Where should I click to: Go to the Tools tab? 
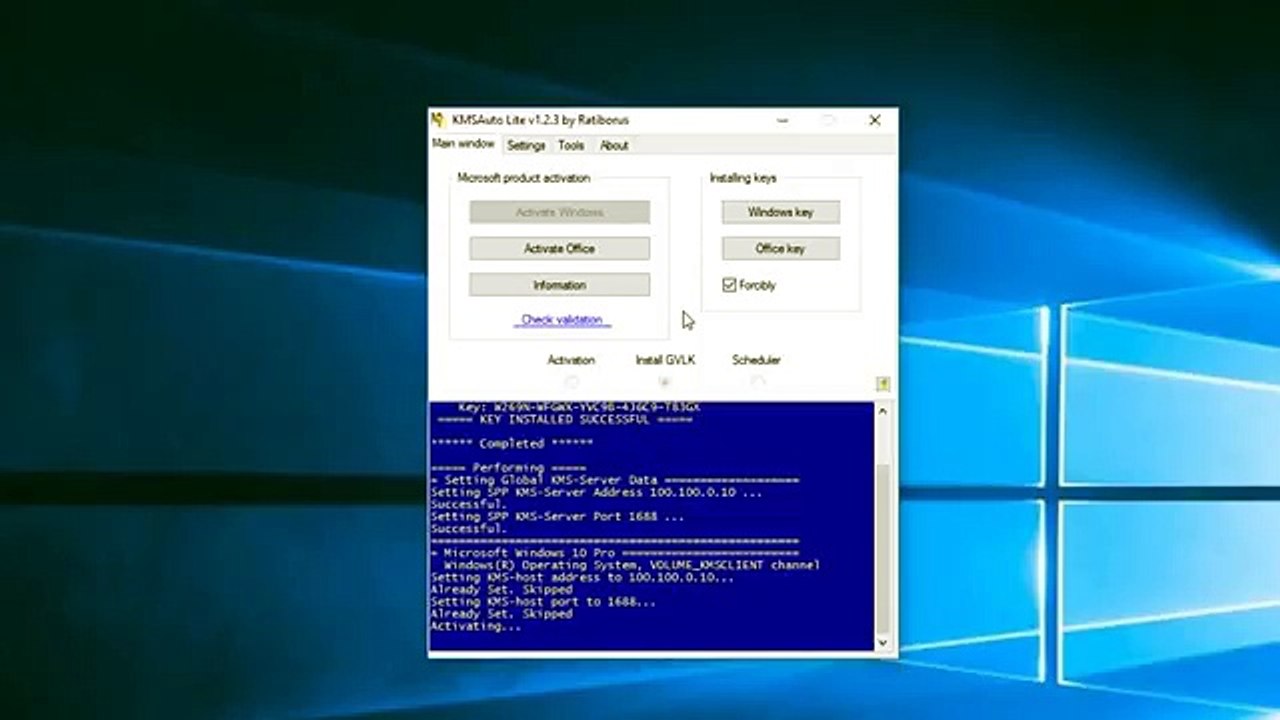pos(571,145)
